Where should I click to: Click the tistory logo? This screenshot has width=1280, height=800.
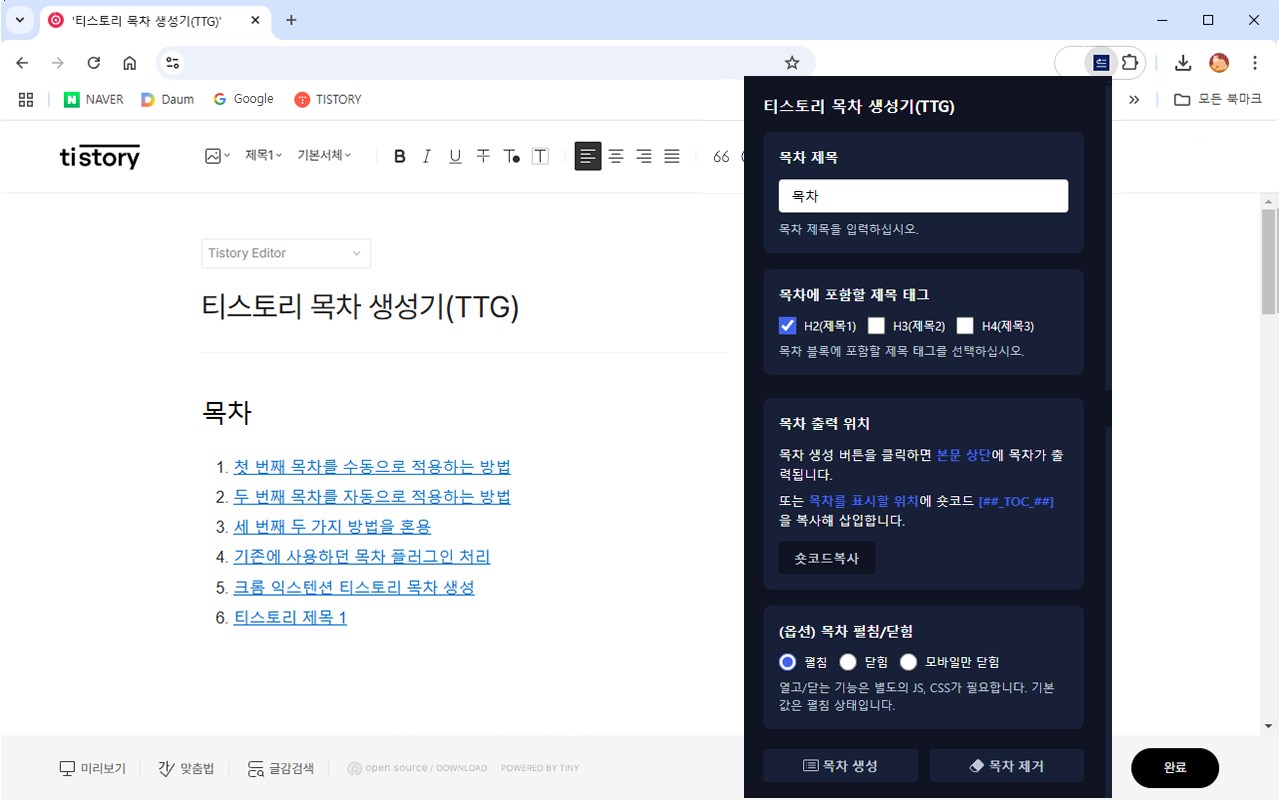[100, 157]
